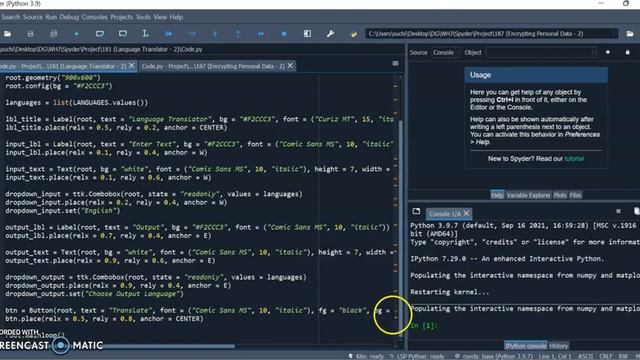Viewport: 640px width, 360px height.
Task: Open the Debug menu
Action: pyautogui.click(x=69, y=17)
